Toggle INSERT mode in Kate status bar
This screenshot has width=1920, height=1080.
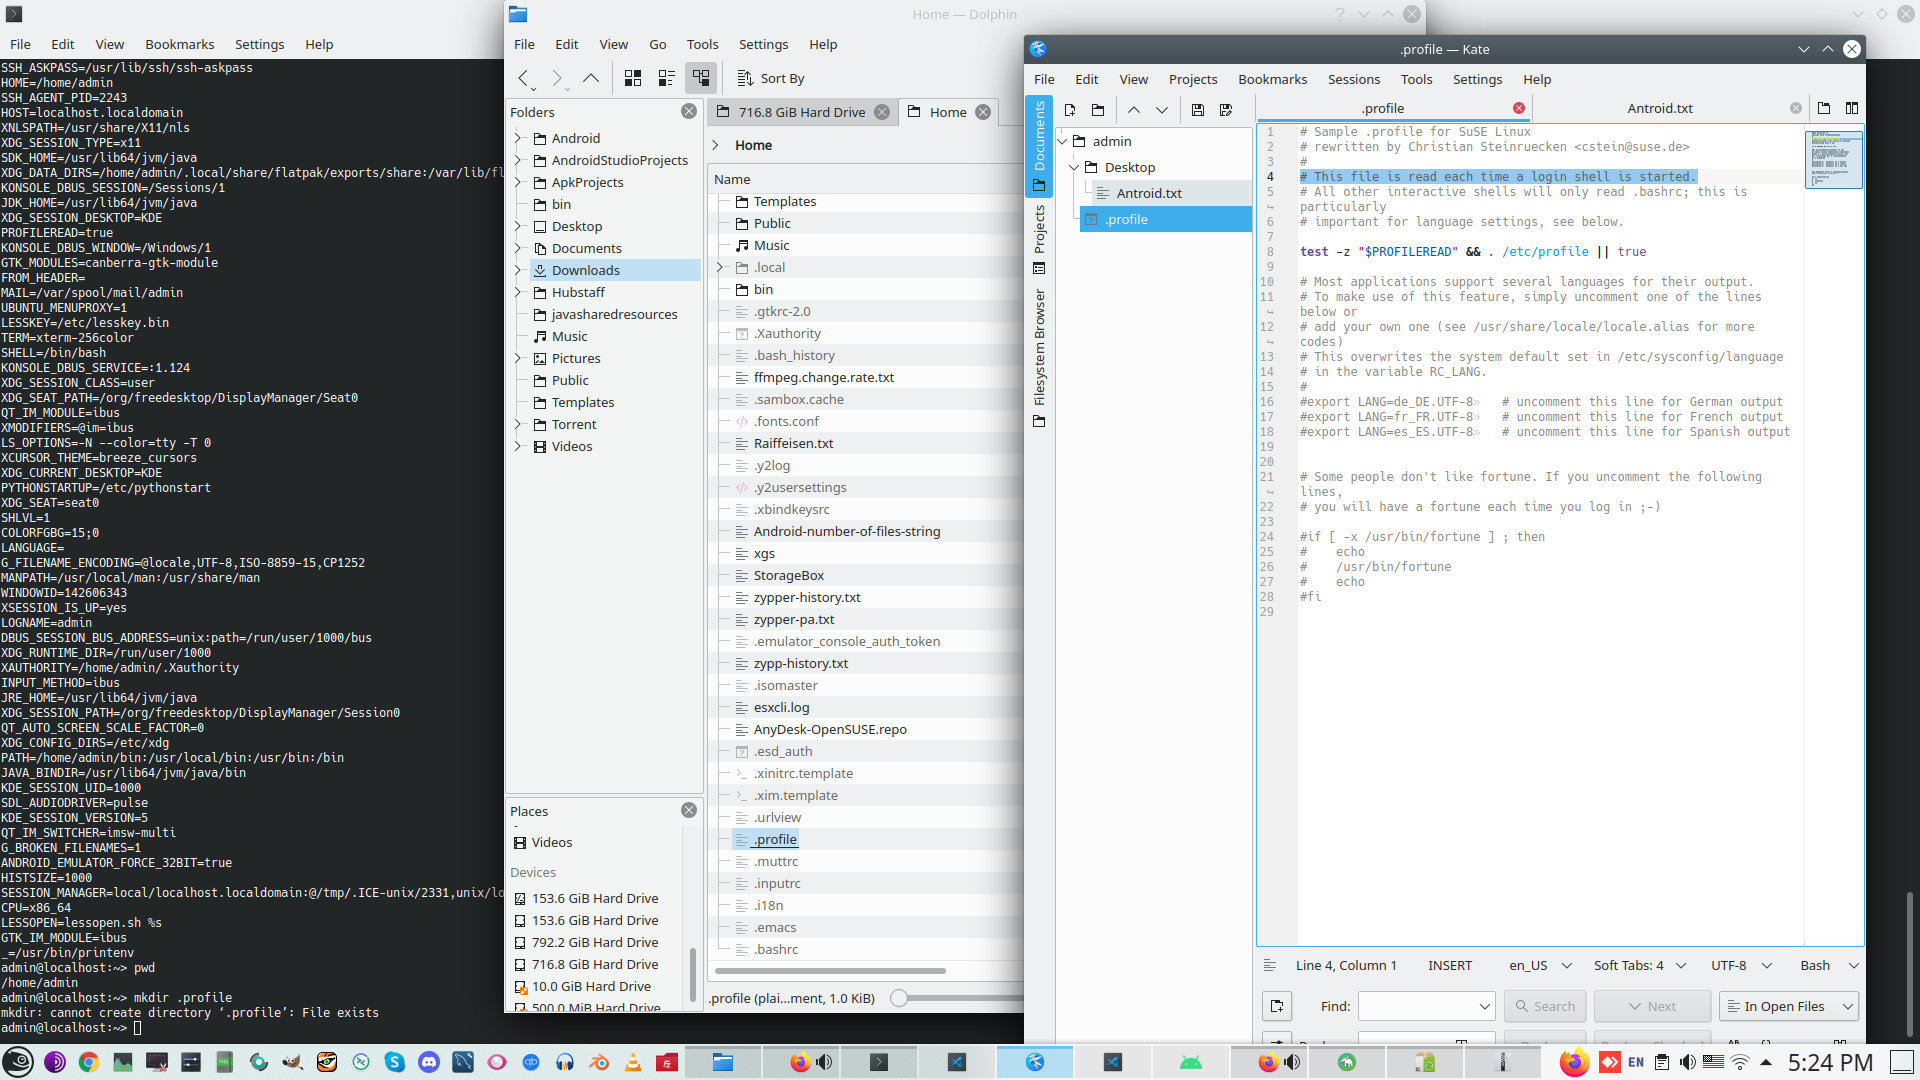(1449, 966)
